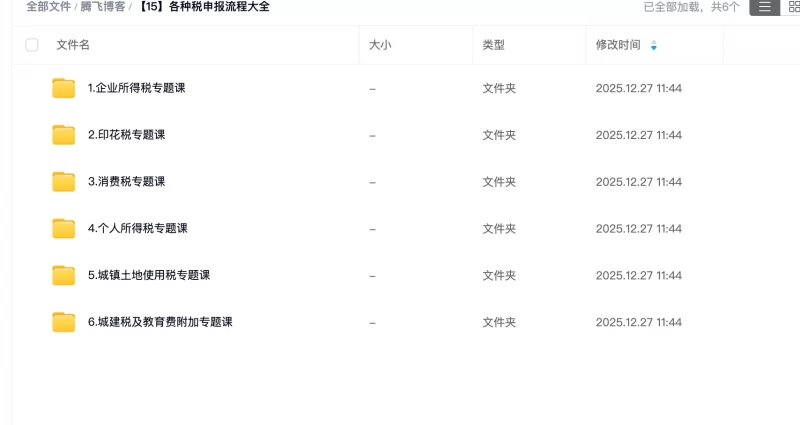Image resolution: width=800 pixels, height=425 pixels.
Task: Tick the select-all checkbox in header
Action: point(32,45)
